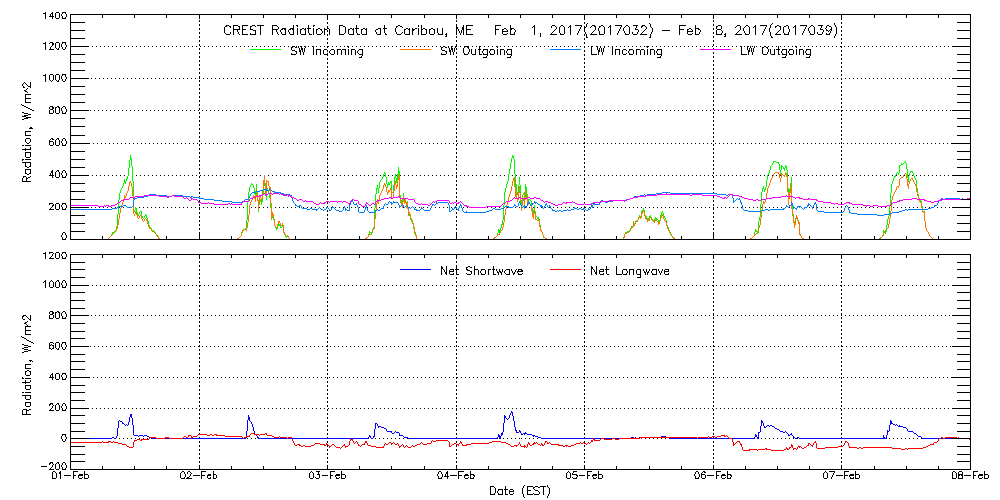Click the Date (EST) x-axis title

[520, 492]
